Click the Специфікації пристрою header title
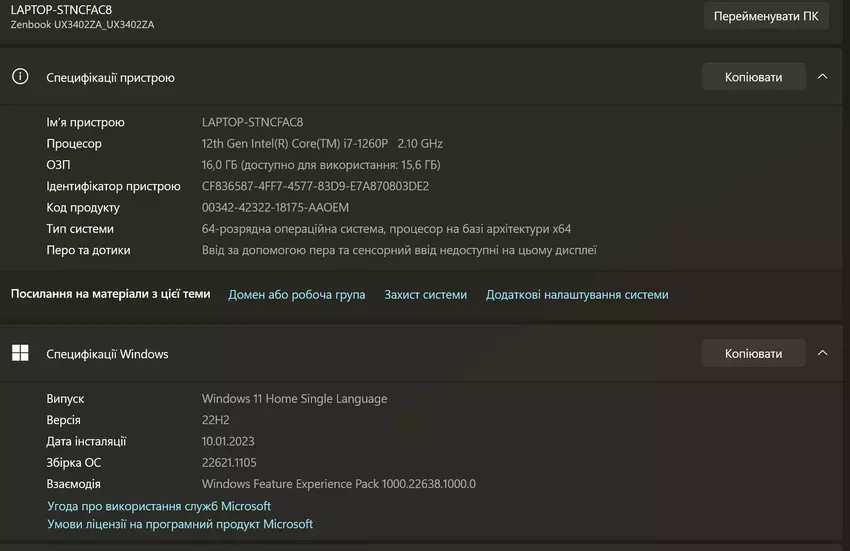This screenshot has width=850, height=551. 110,77
